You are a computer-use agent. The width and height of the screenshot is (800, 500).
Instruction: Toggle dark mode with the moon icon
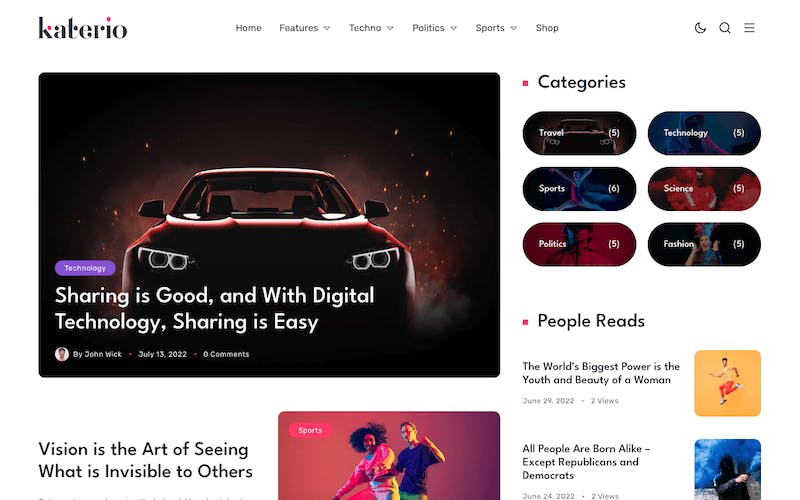click(700, 28)
